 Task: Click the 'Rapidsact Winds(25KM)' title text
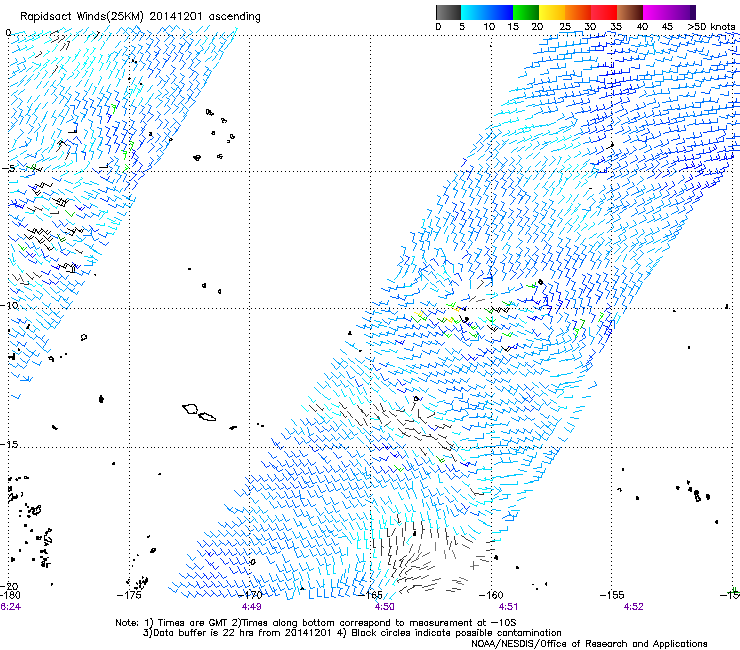coord(82,17)
